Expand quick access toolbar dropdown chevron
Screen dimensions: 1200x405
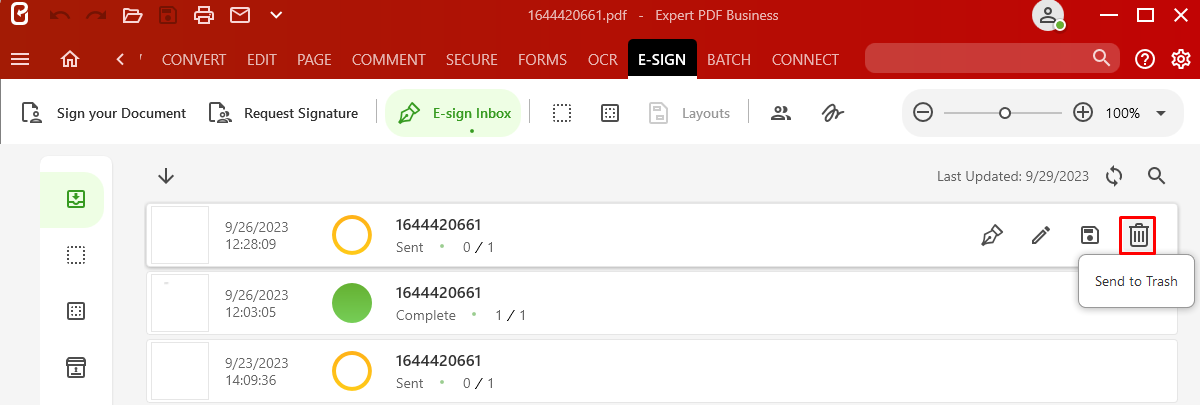[276, 15]
